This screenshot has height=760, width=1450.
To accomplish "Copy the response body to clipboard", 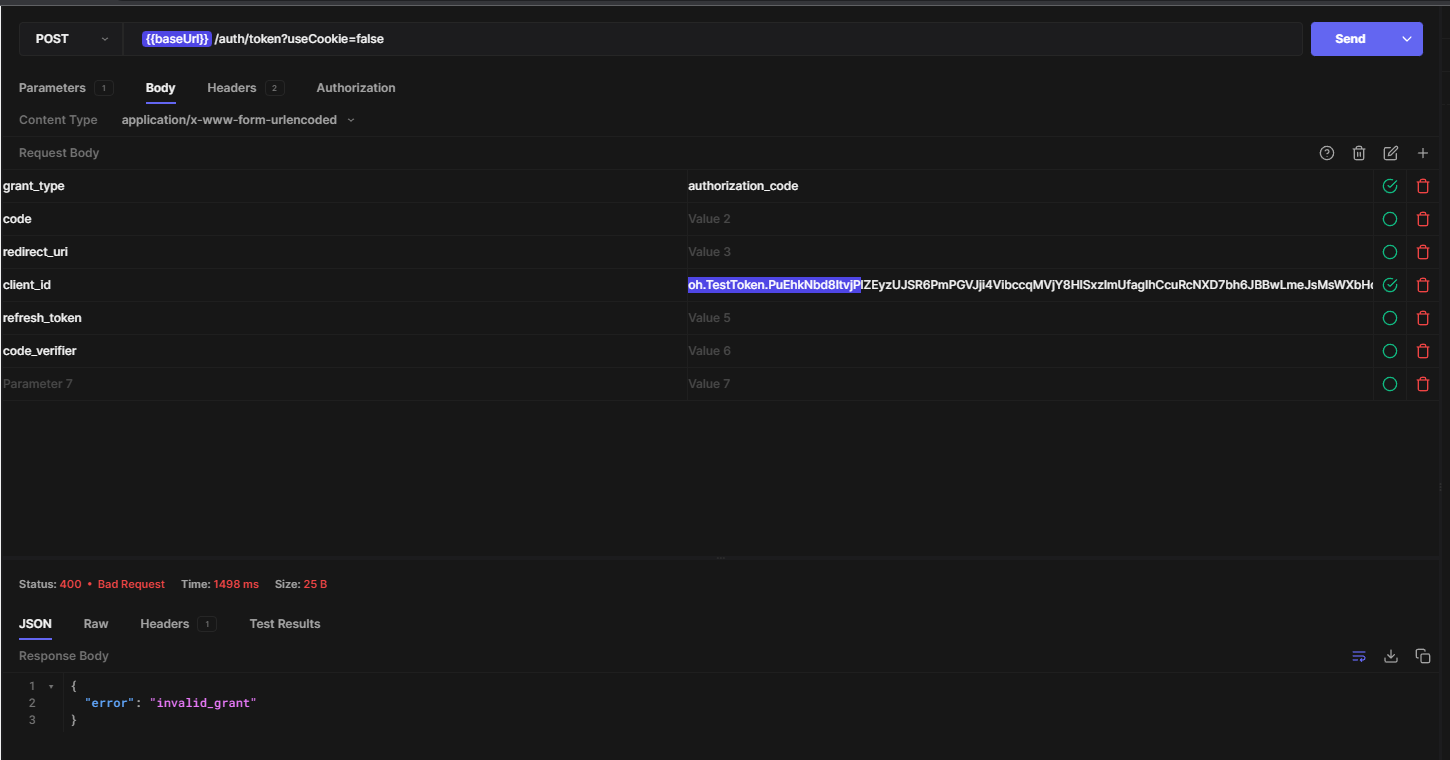I will click(x=1423, y=656).
